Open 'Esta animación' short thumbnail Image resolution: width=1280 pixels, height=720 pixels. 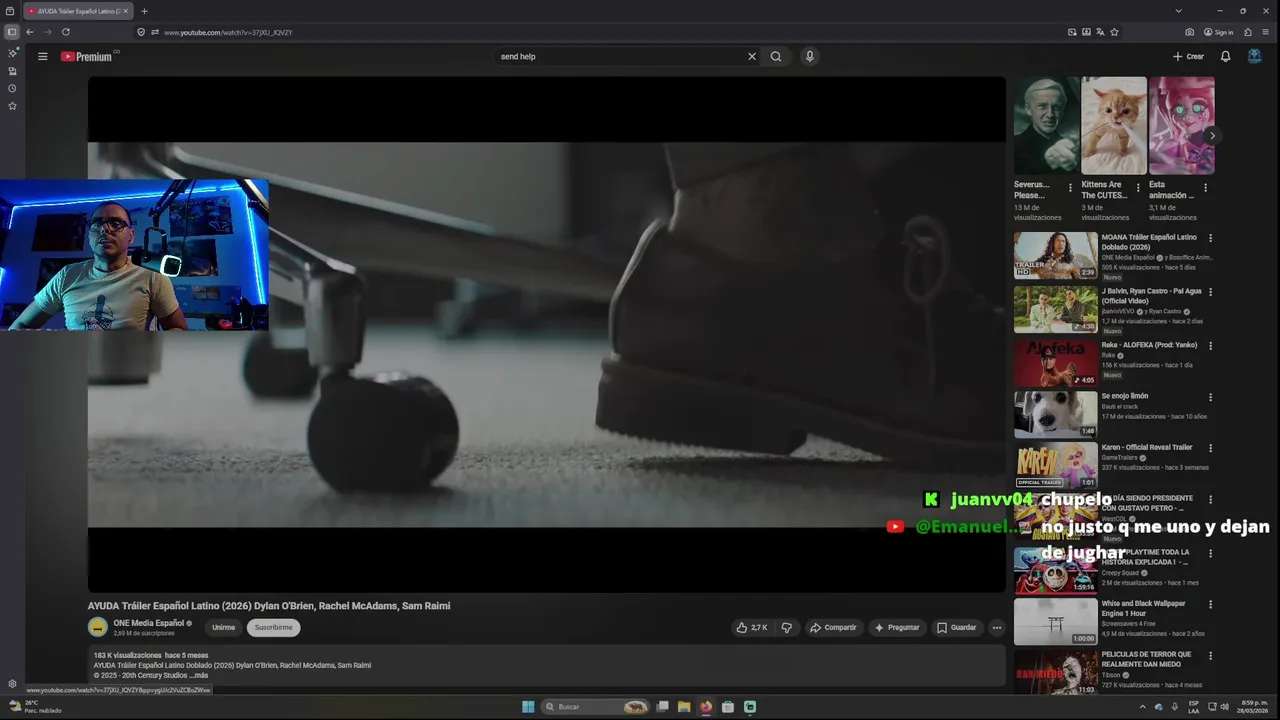coord(1181,126)
